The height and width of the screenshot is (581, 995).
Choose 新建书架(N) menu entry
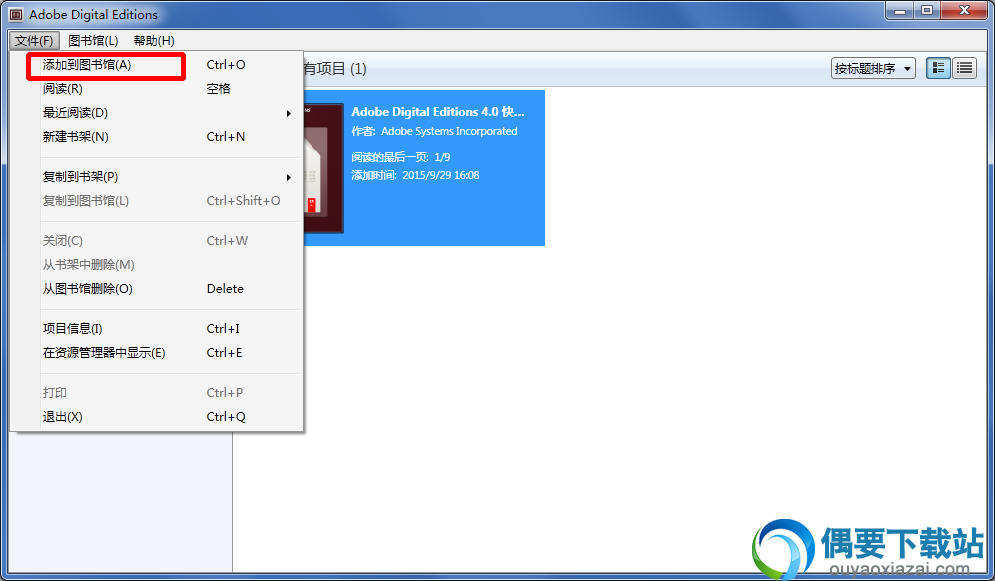pos(156,137)
